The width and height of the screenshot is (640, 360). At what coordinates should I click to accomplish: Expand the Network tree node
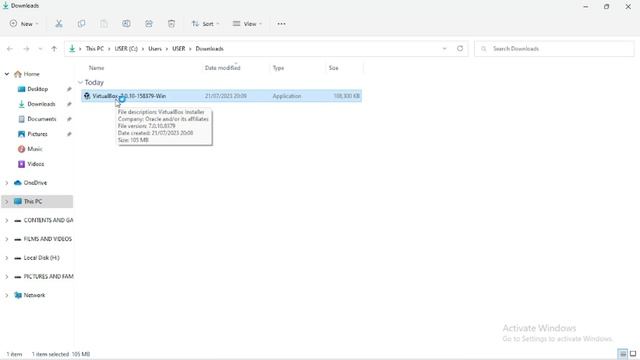coord(7,295)
